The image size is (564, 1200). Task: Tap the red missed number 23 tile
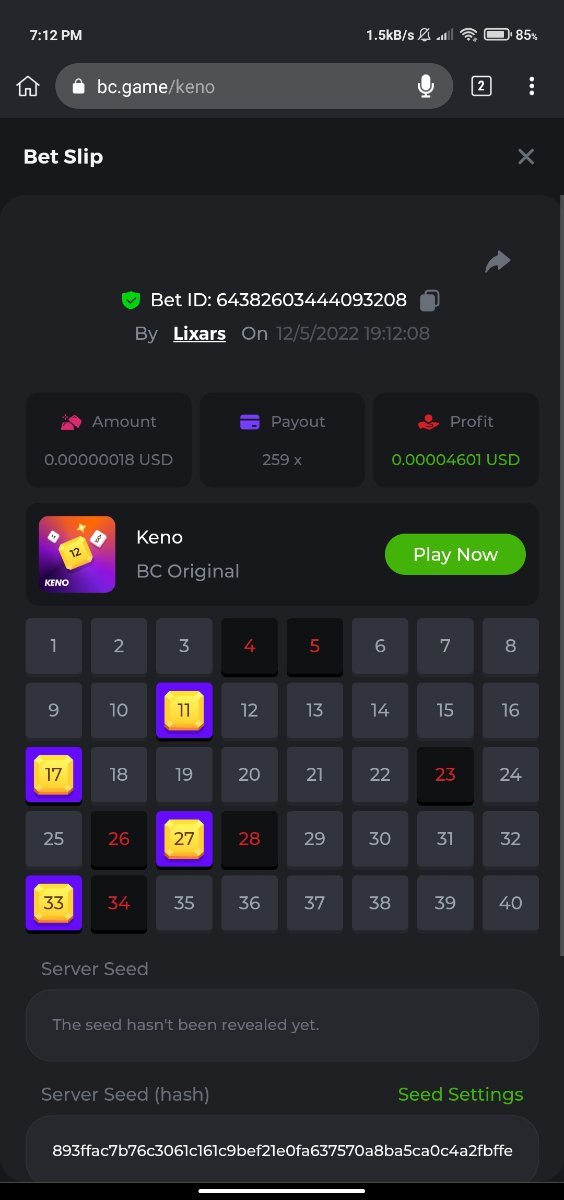[x=445, y=775]
